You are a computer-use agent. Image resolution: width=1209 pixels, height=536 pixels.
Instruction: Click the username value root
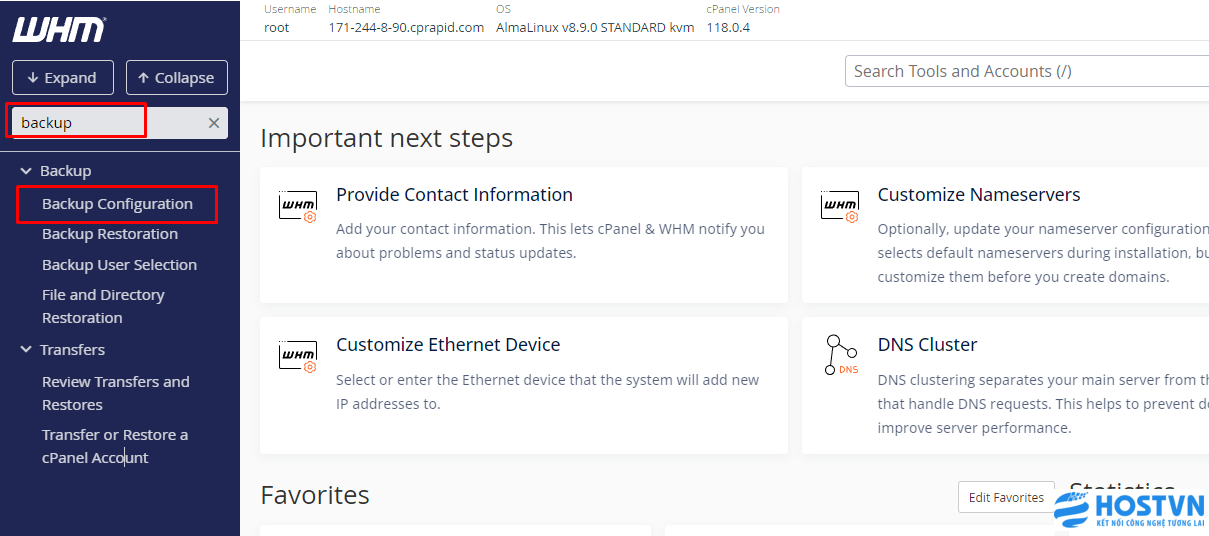[x=276, y=27]
